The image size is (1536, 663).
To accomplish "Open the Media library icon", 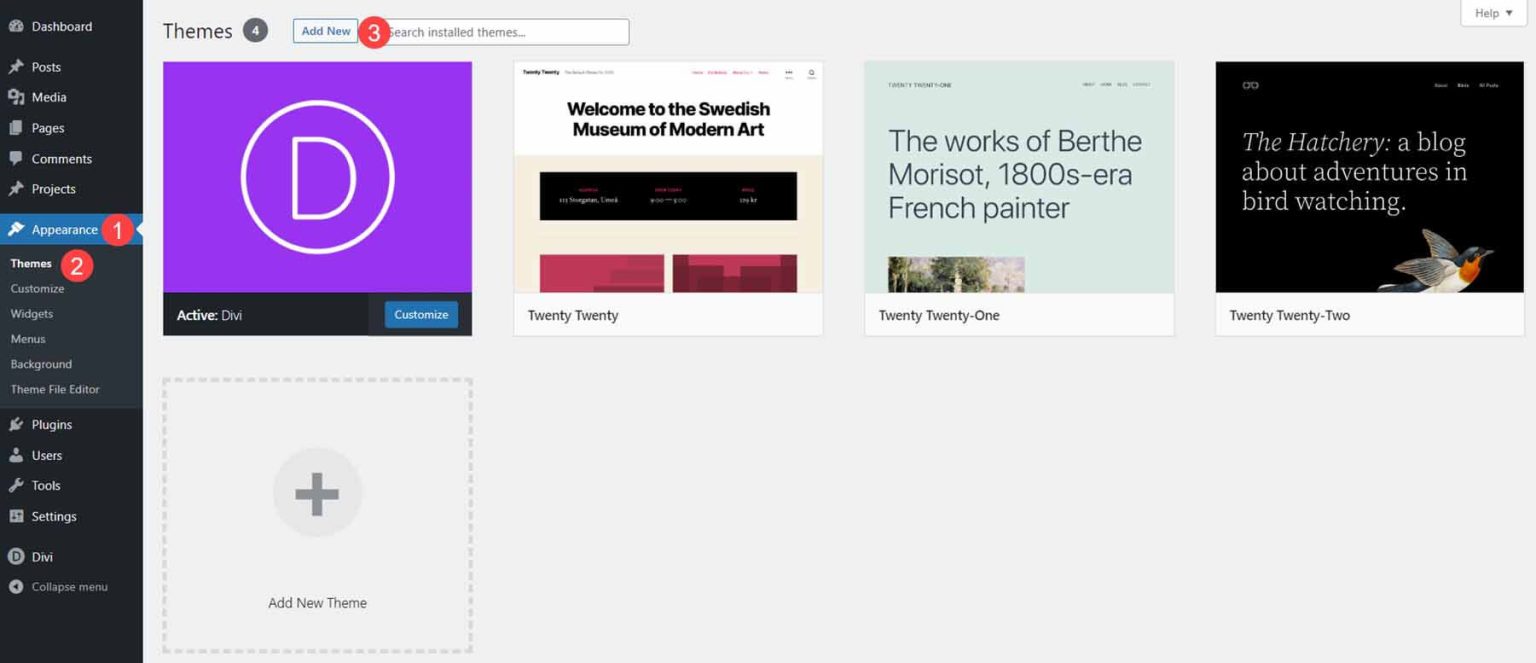I will coord(16,97).
